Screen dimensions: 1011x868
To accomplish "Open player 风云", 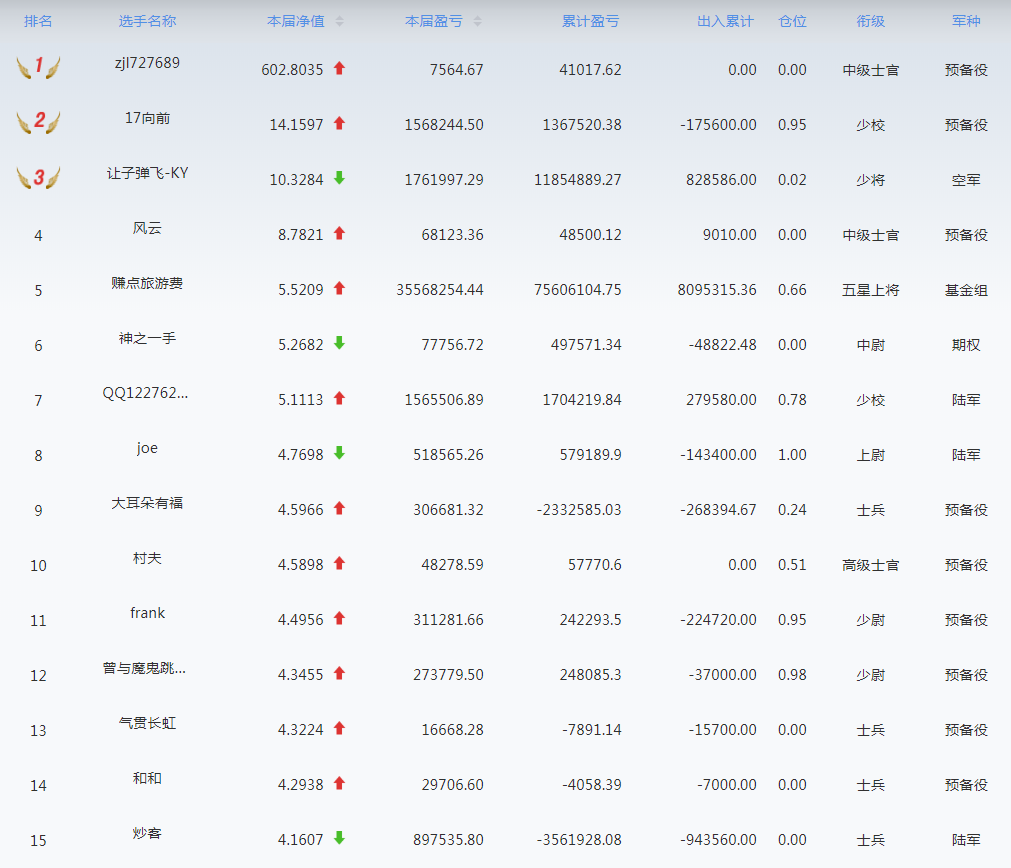I will pyautogui.click(x=147, y=228).
